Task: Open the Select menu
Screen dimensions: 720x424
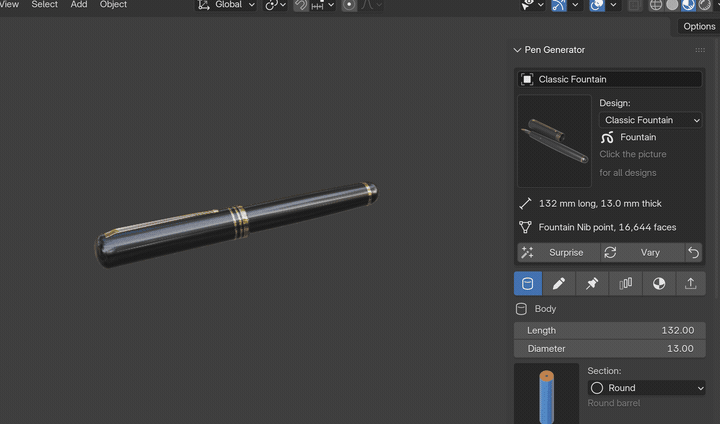Action: [45, 5]
